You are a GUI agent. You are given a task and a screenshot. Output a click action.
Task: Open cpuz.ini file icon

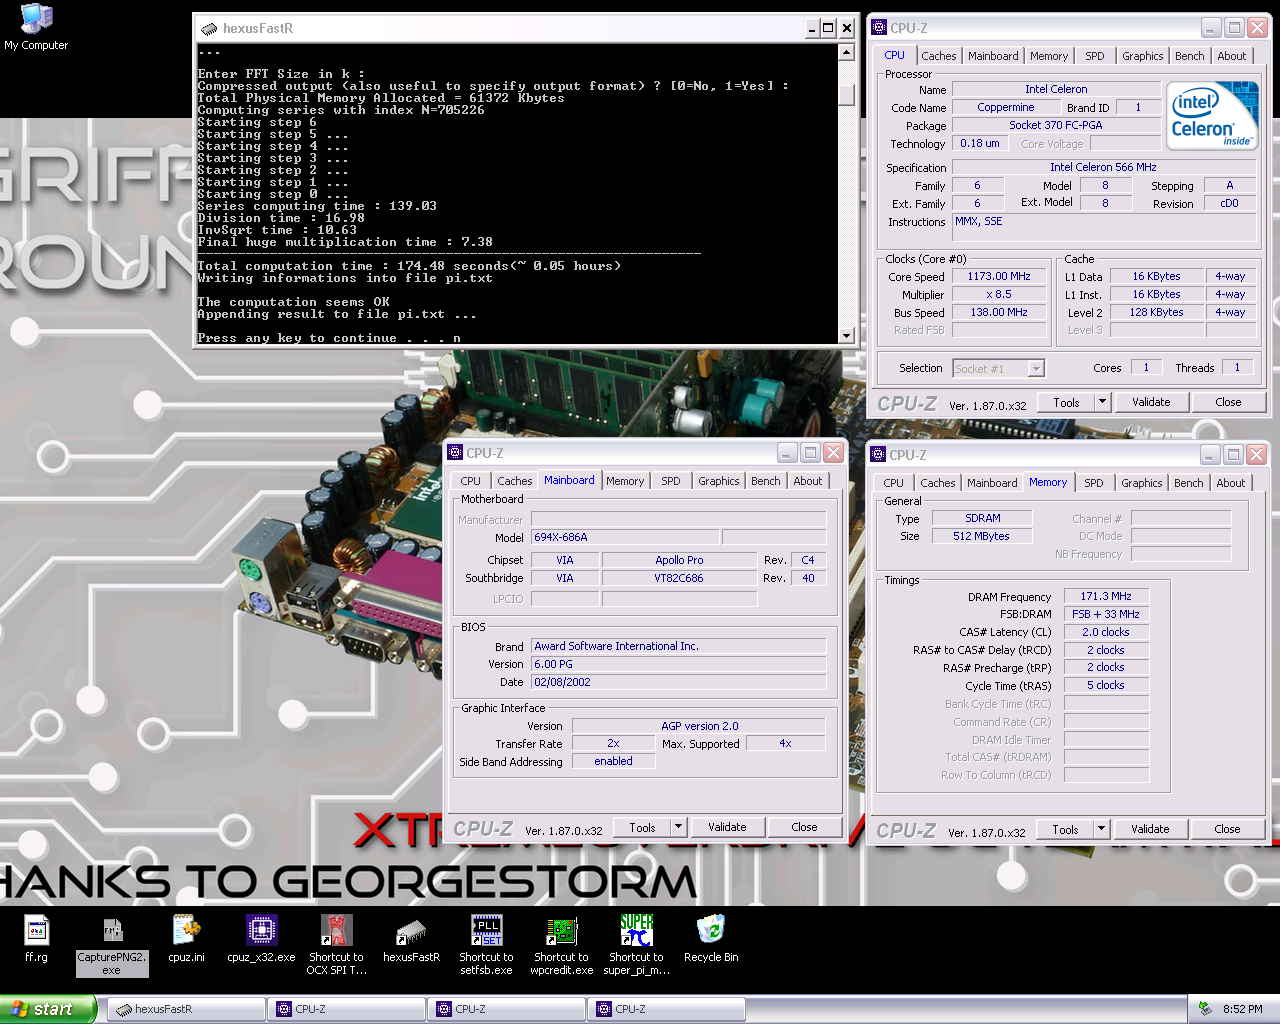tap(186, 938)
